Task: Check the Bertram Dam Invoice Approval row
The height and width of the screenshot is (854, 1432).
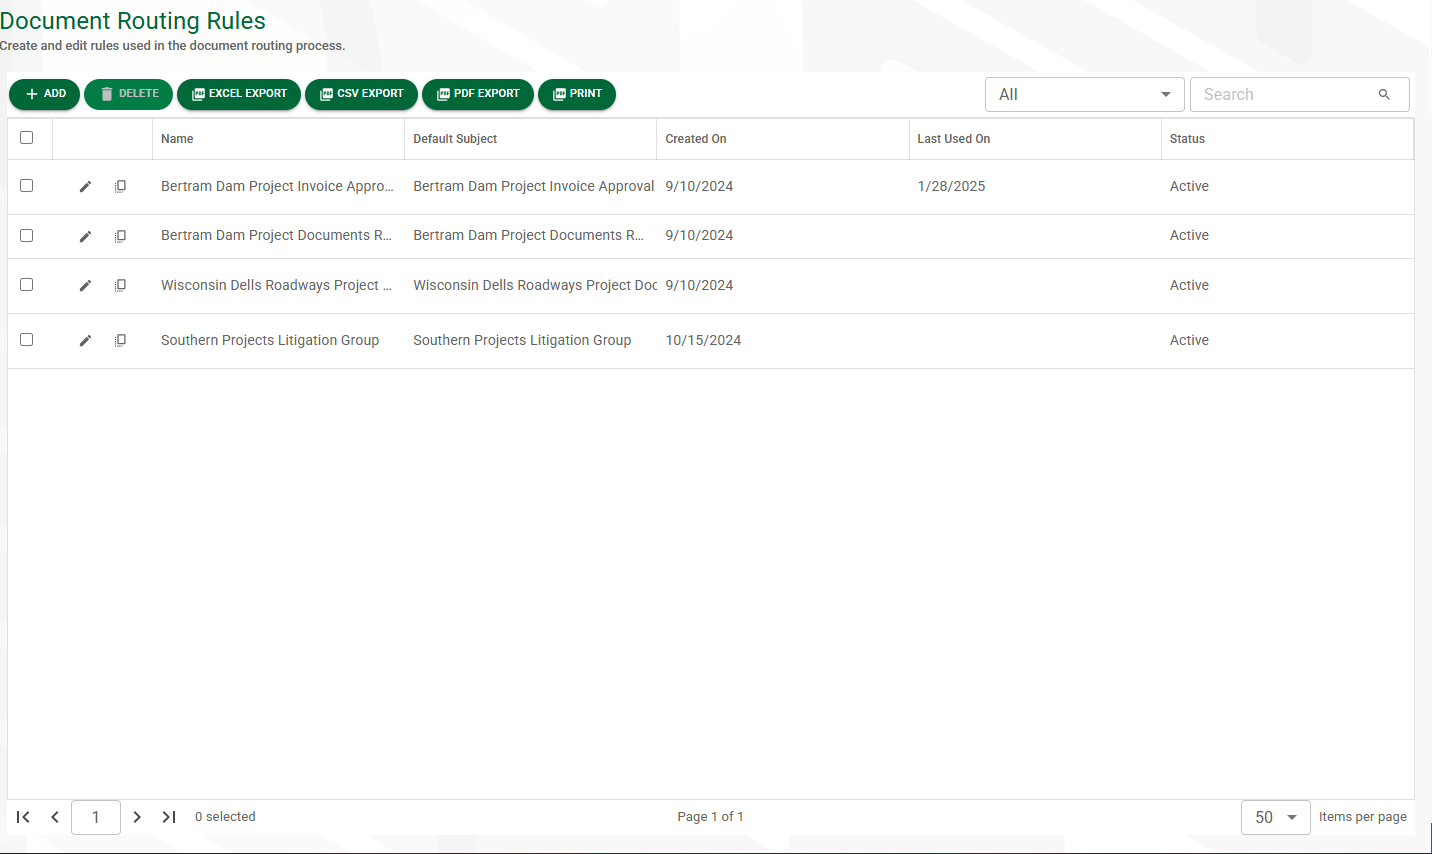Action: coord(27,186)
